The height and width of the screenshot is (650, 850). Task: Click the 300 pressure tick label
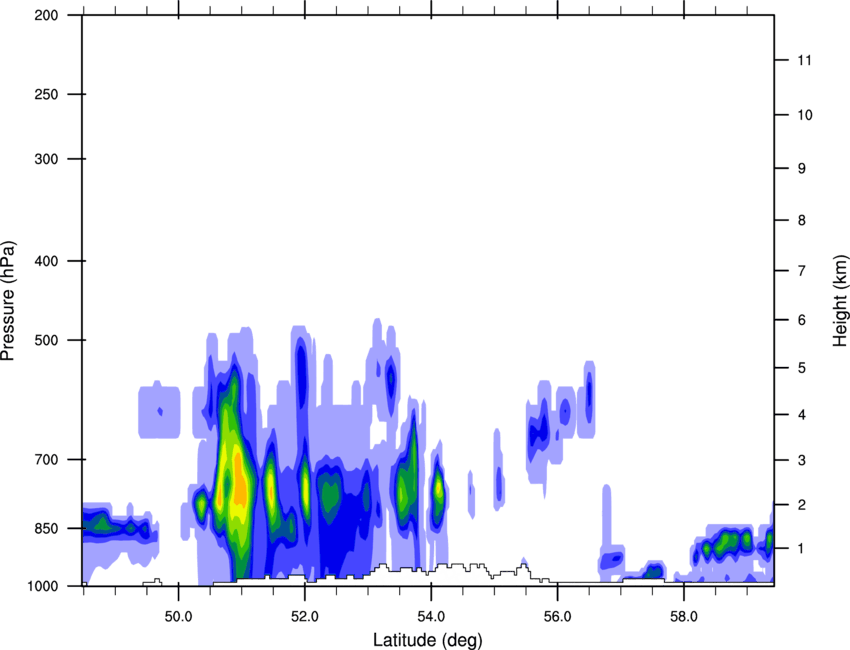(46, 159)
